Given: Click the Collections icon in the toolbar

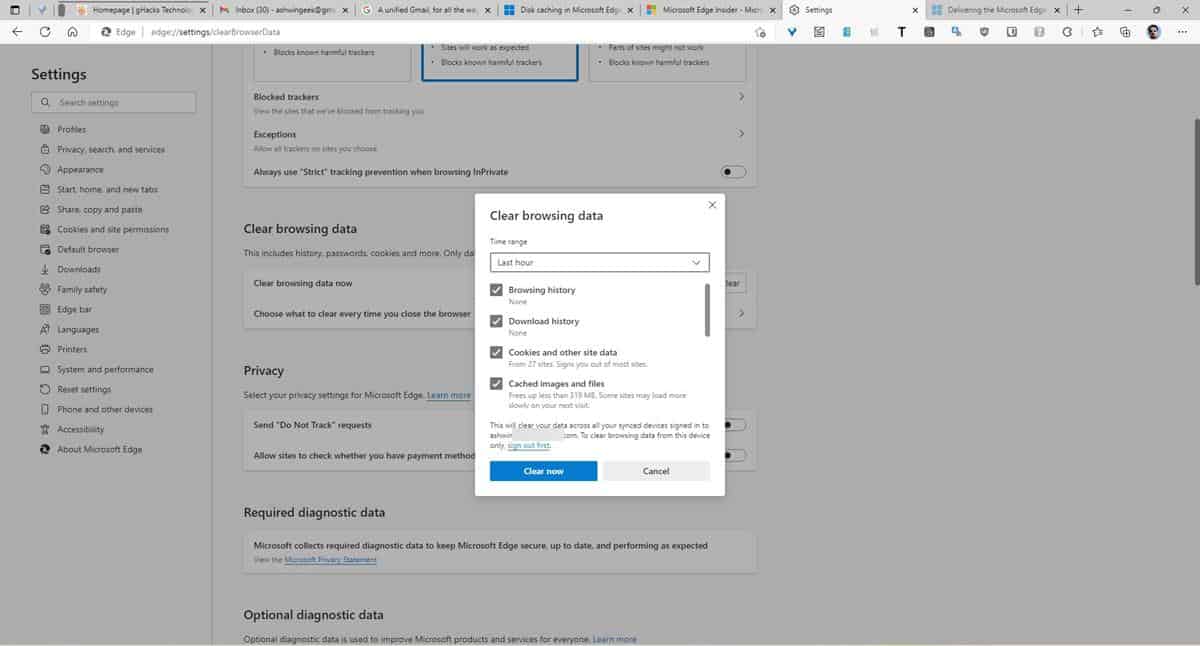Looking at the screenshot, I should point(1125,31).
